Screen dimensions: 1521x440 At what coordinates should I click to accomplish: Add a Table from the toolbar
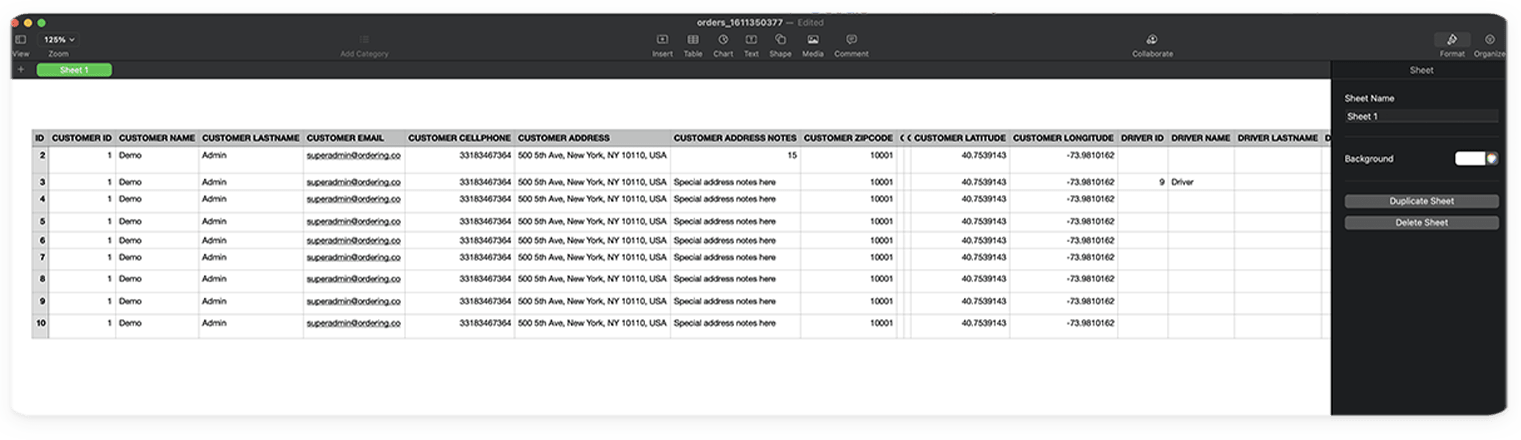[692, 39]
